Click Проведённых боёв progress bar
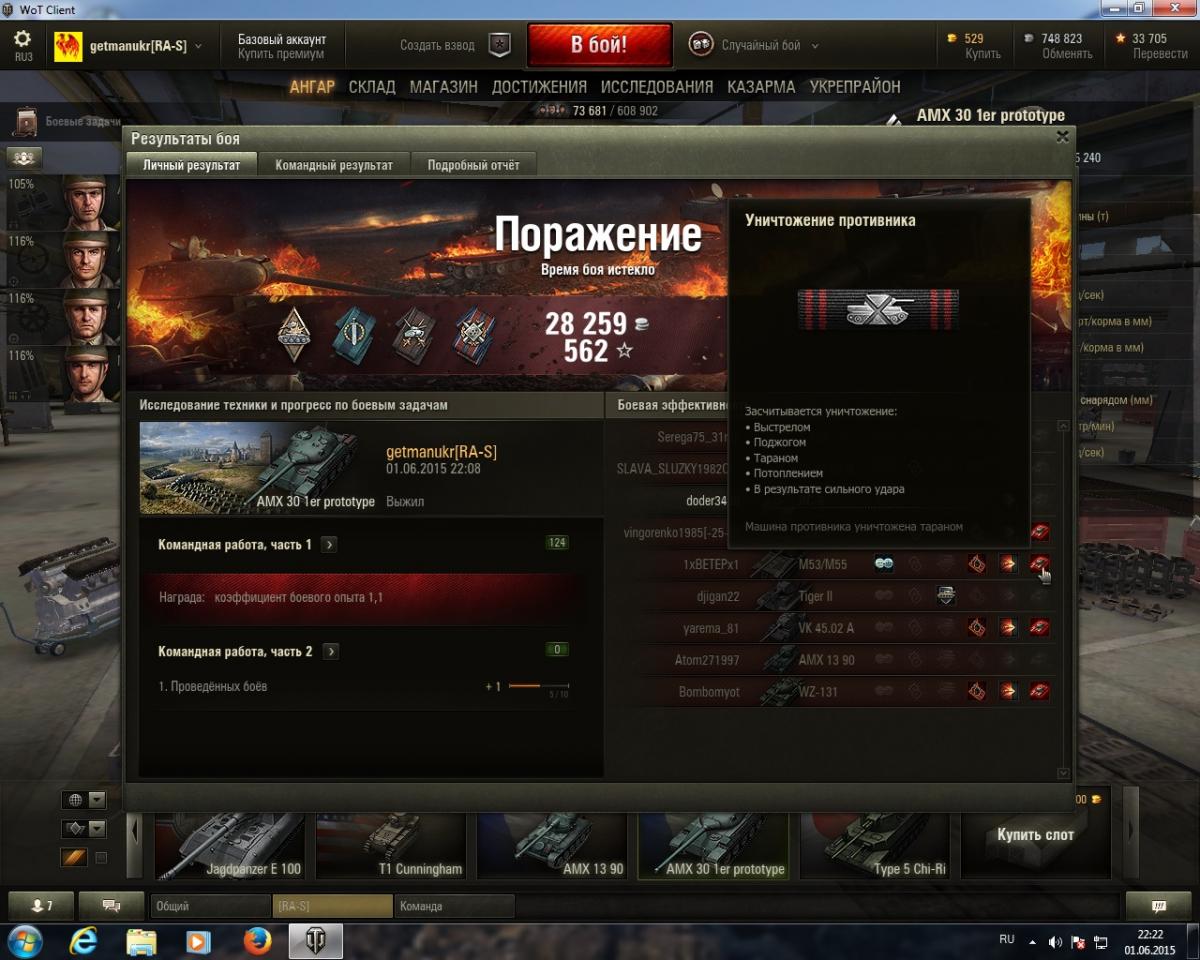The width and height of the screenshot is (1200, 960). click(539, 687)
